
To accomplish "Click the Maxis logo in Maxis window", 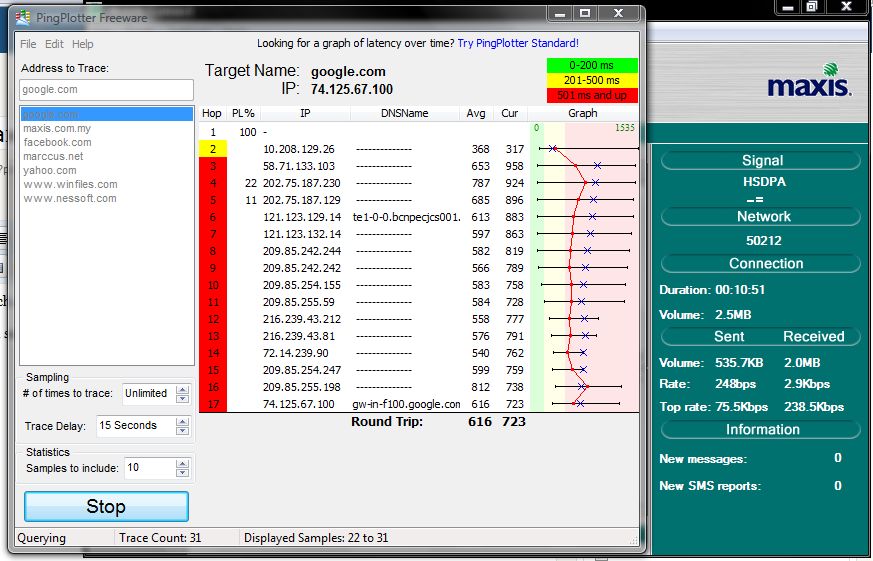I will coord(810,81).
